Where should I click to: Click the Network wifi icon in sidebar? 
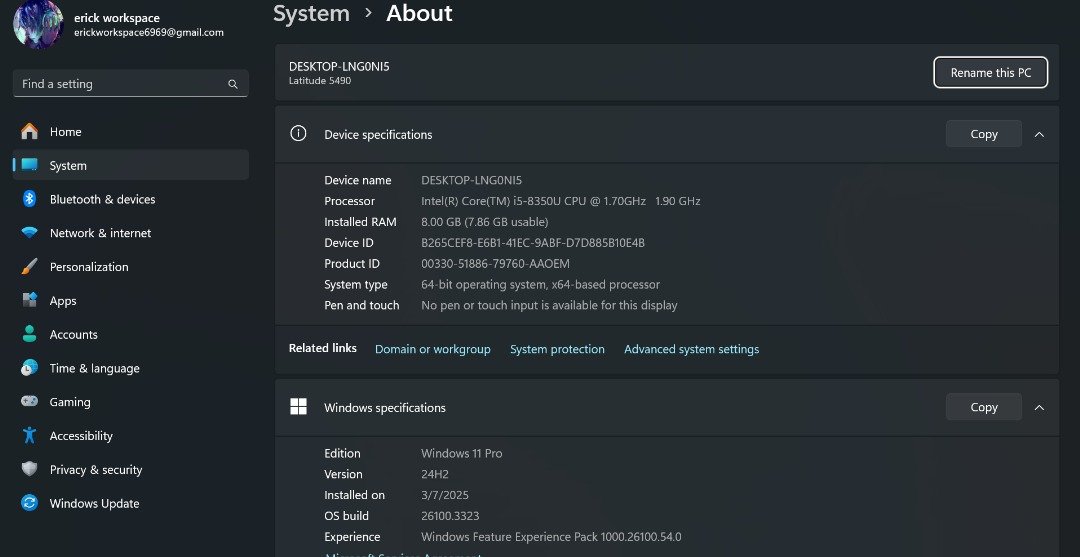point(30,233)
